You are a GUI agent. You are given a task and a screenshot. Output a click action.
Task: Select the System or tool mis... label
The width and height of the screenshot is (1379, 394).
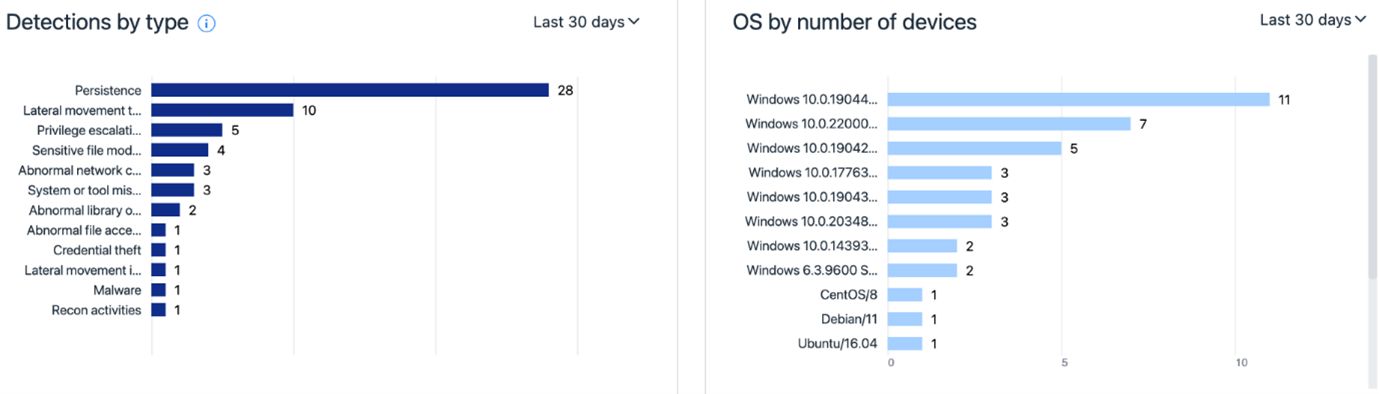tap(85, 190)
